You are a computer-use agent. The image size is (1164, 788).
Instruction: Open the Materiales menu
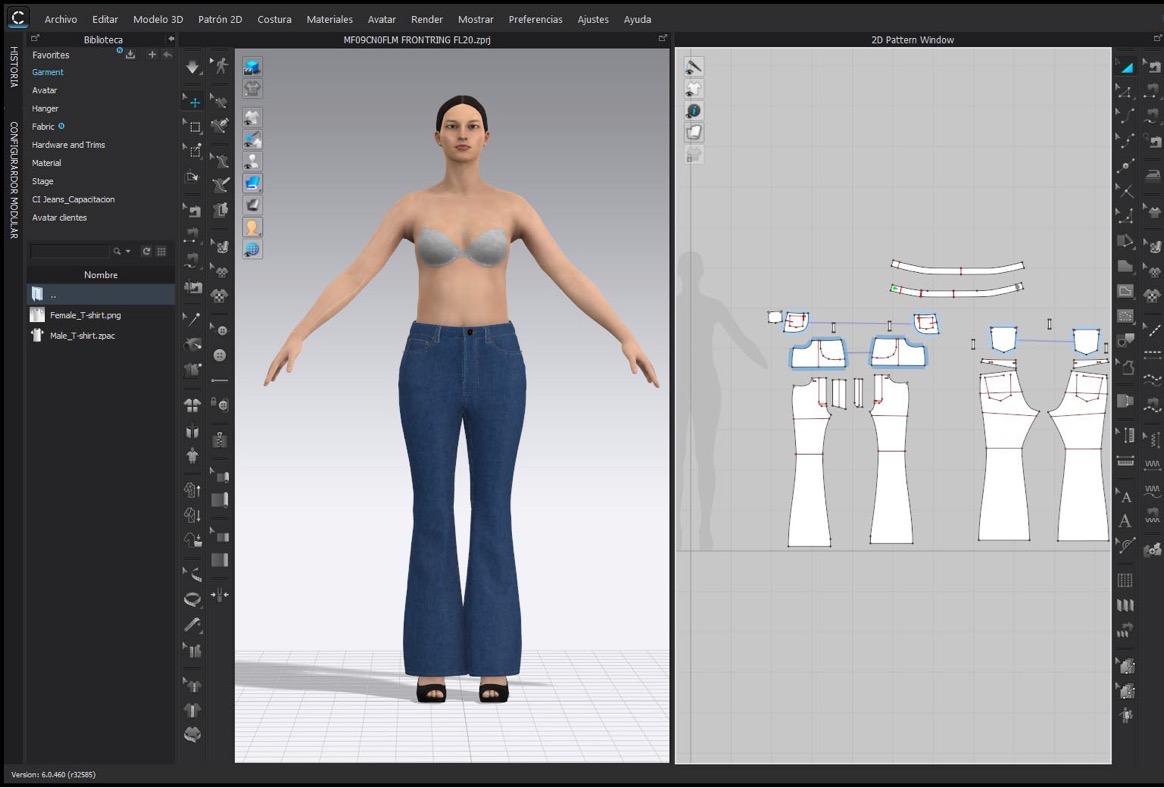(329, 19)
